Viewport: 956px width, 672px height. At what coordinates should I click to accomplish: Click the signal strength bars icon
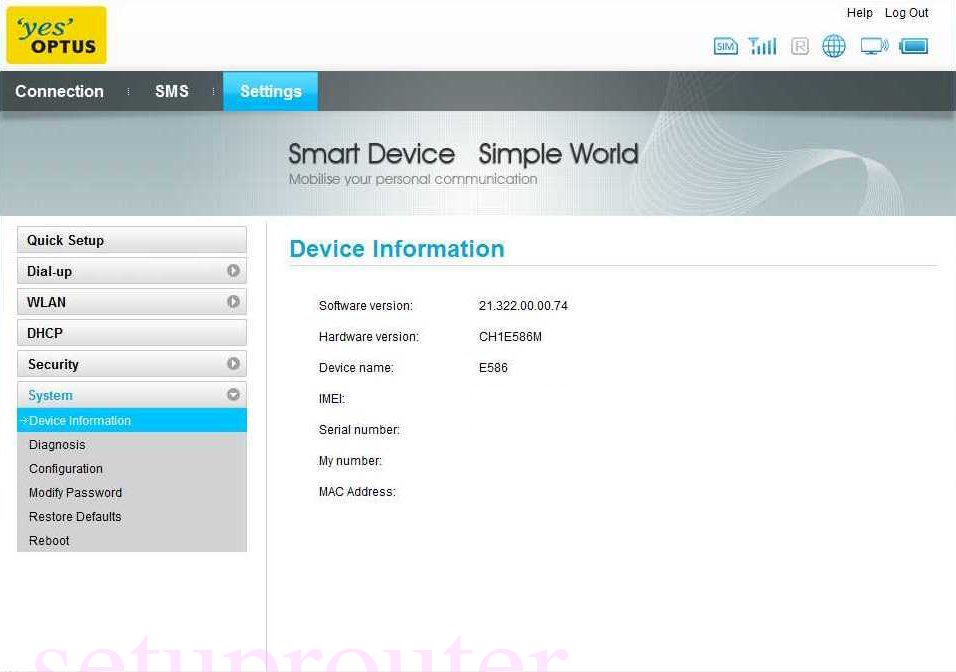tap(762, 45)
